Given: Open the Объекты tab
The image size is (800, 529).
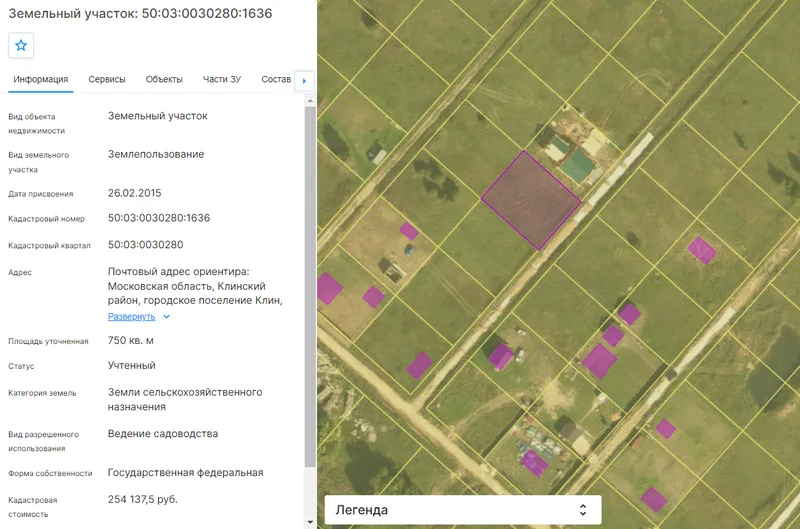Looking at the screenshot, I should coord(164,80).
